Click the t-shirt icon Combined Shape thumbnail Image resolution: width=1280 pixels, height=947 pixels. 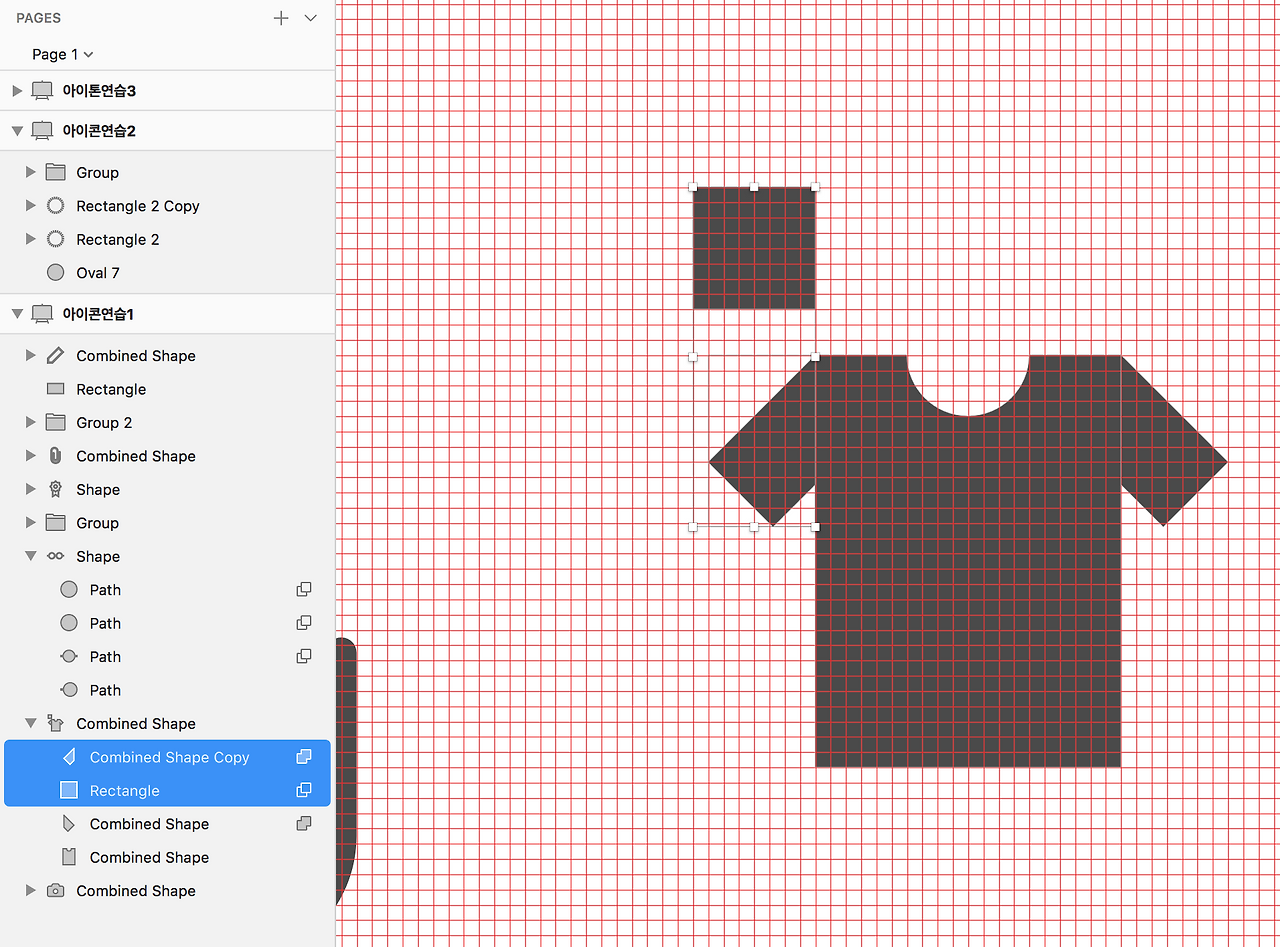56,723
